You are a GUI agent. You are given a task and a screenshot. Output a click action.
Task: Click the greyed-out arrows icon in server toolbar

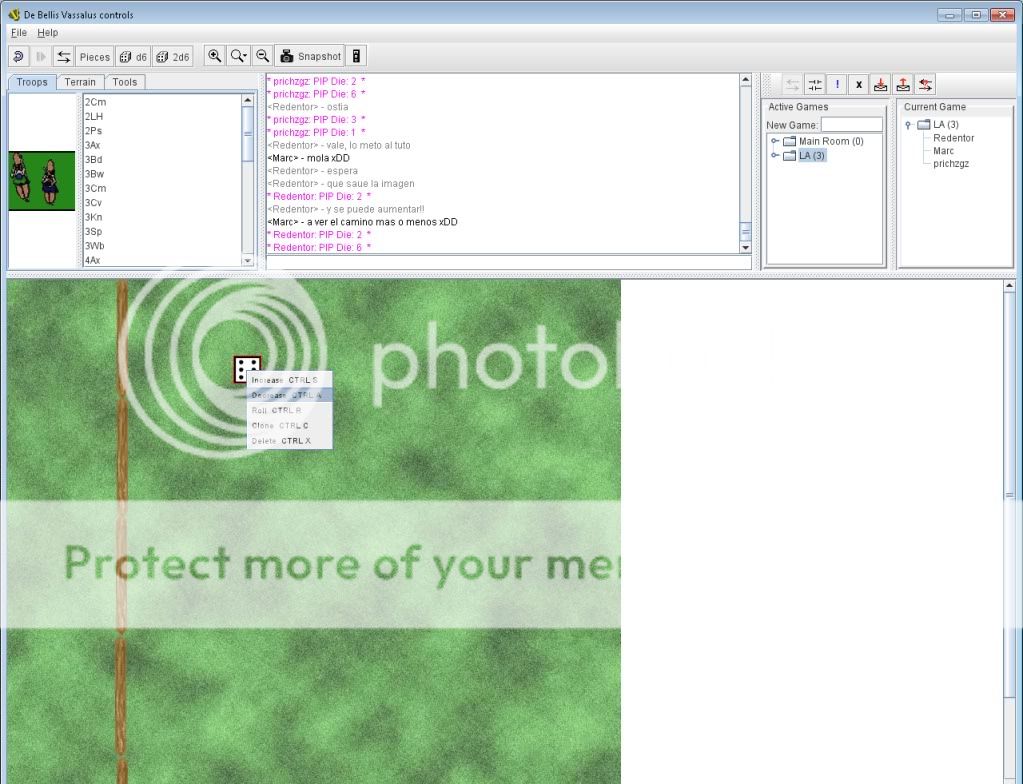click(792, 85)
